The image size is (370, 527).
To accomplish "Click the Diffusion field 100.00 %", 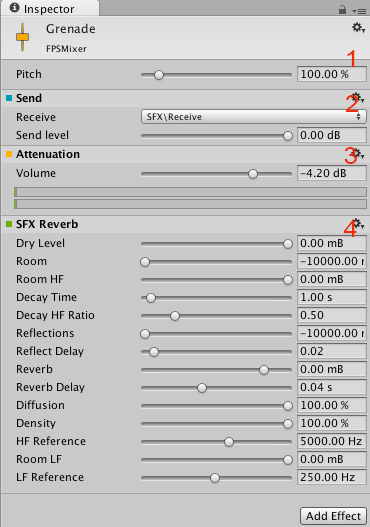I will tap(332, 405).
